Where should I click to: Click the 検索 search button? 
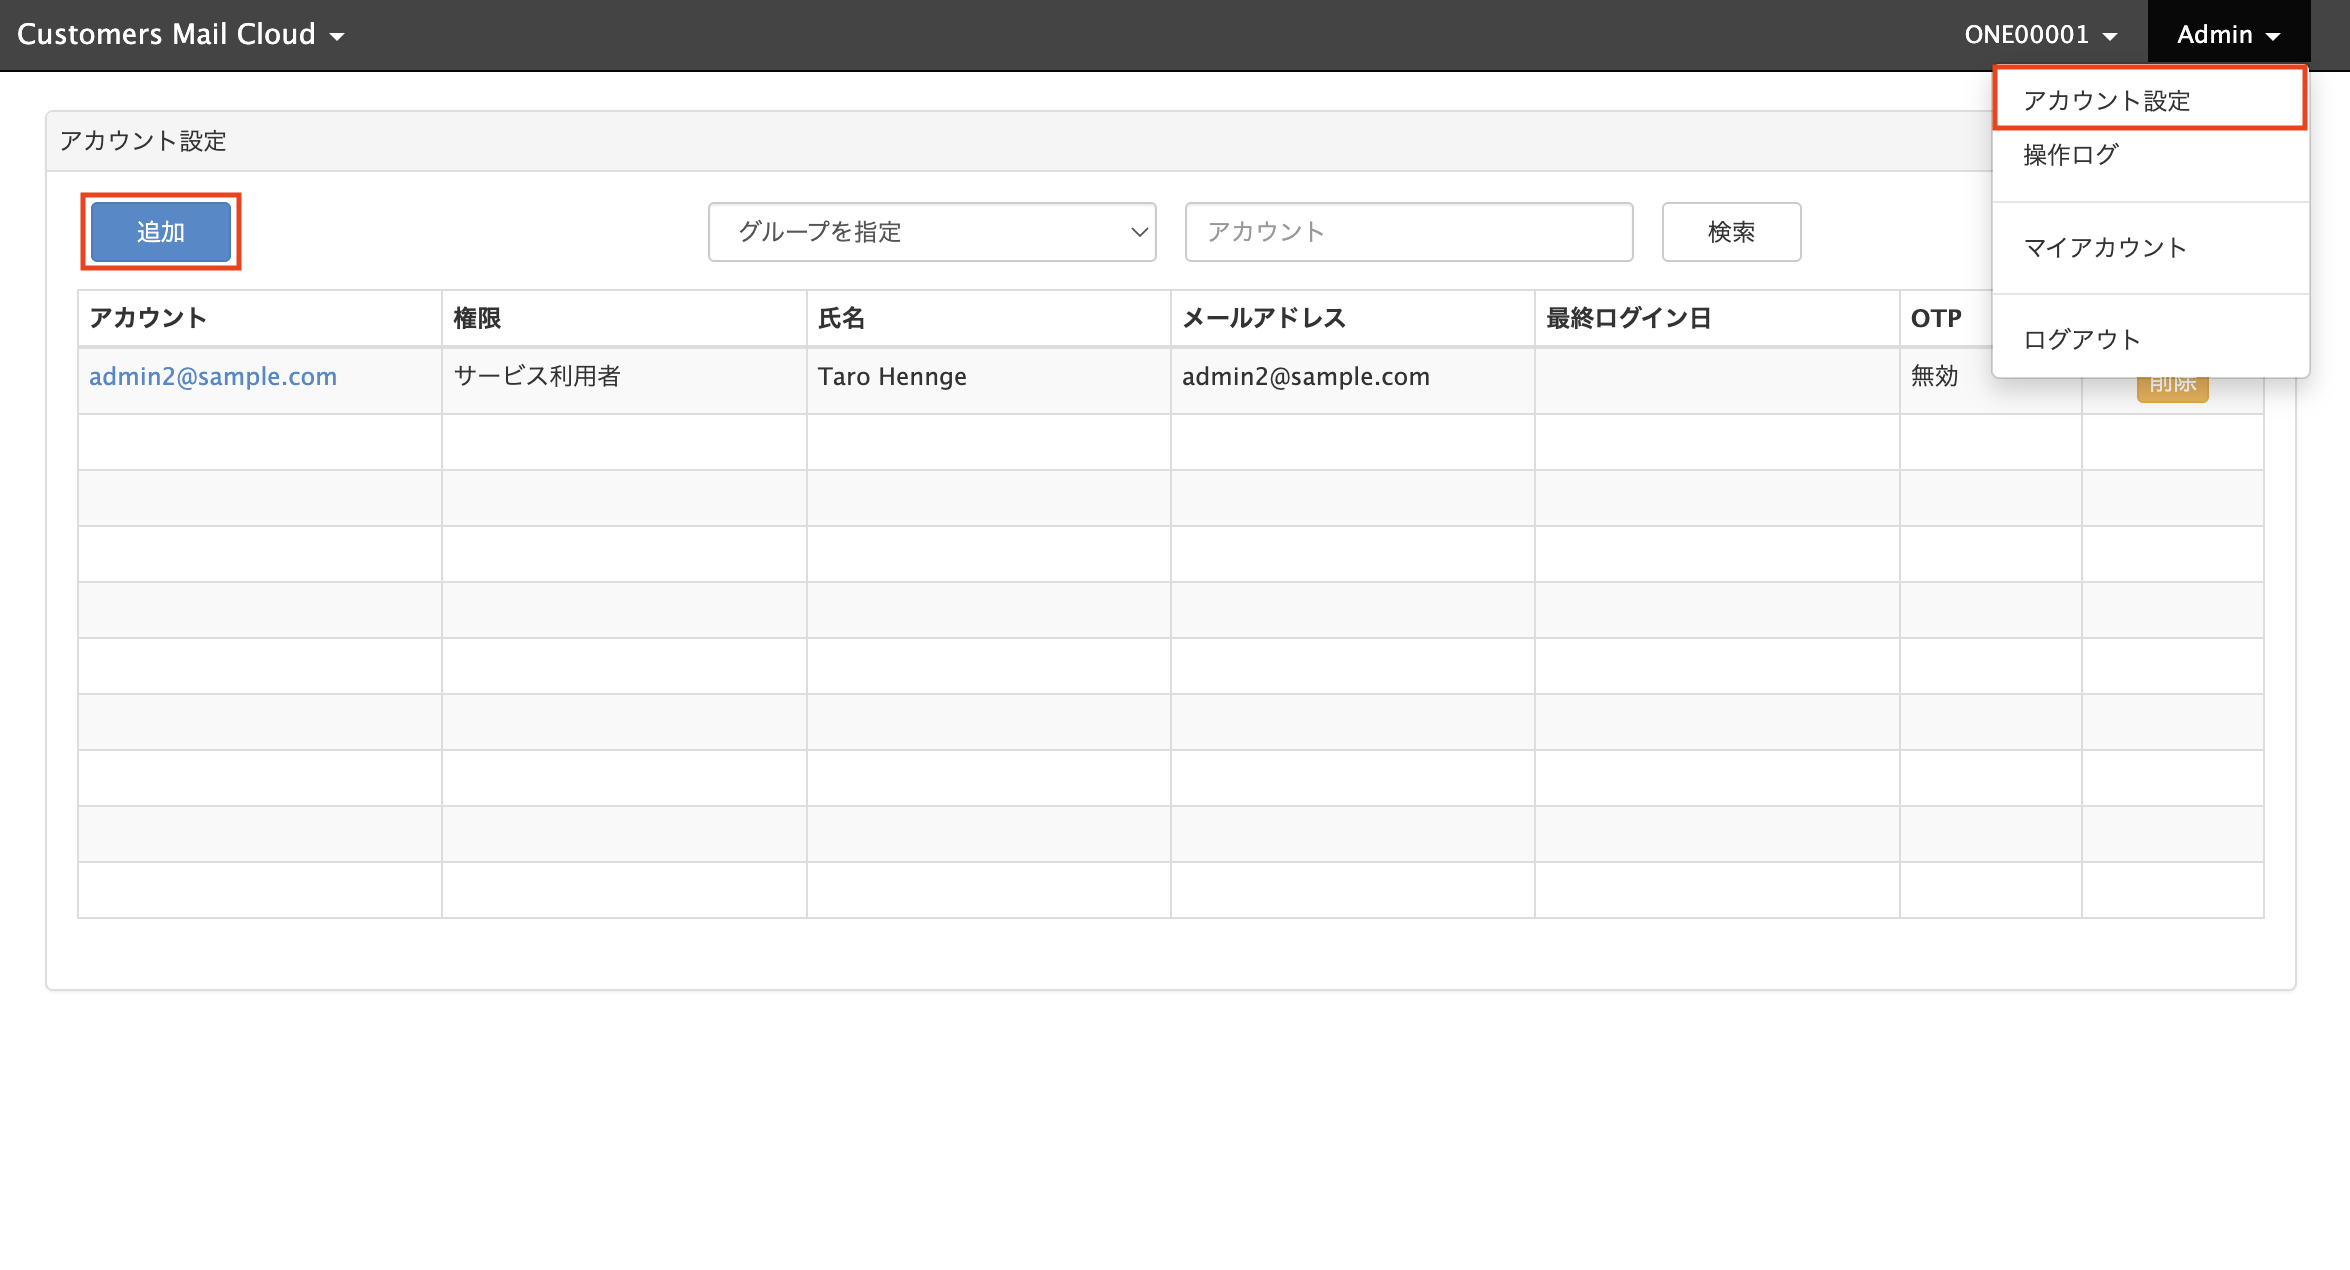[x=1731, y=232]
